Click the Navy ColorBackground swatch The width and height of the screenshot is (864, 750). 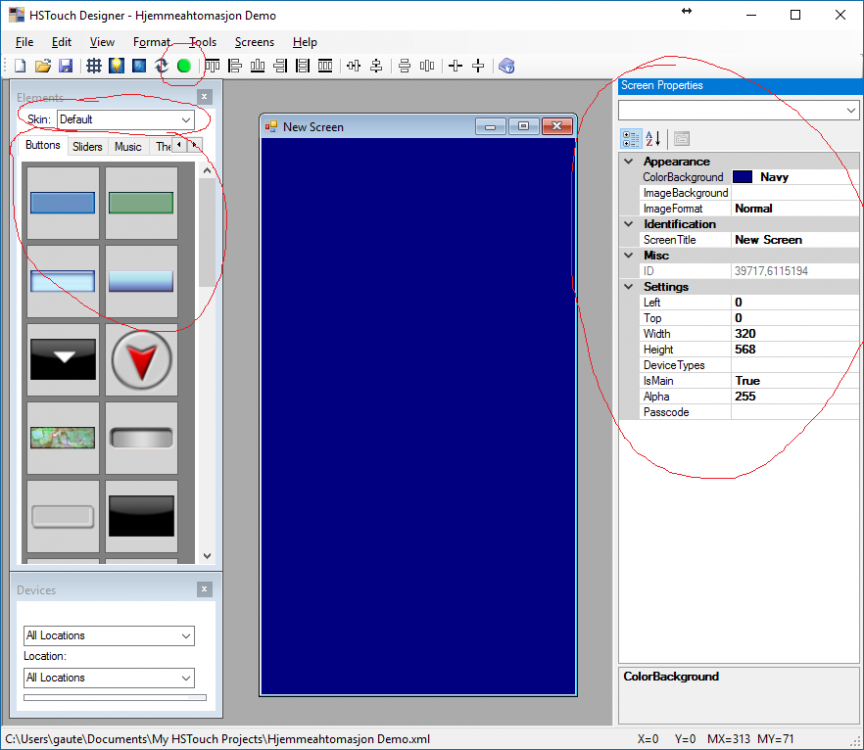point(743,177)
